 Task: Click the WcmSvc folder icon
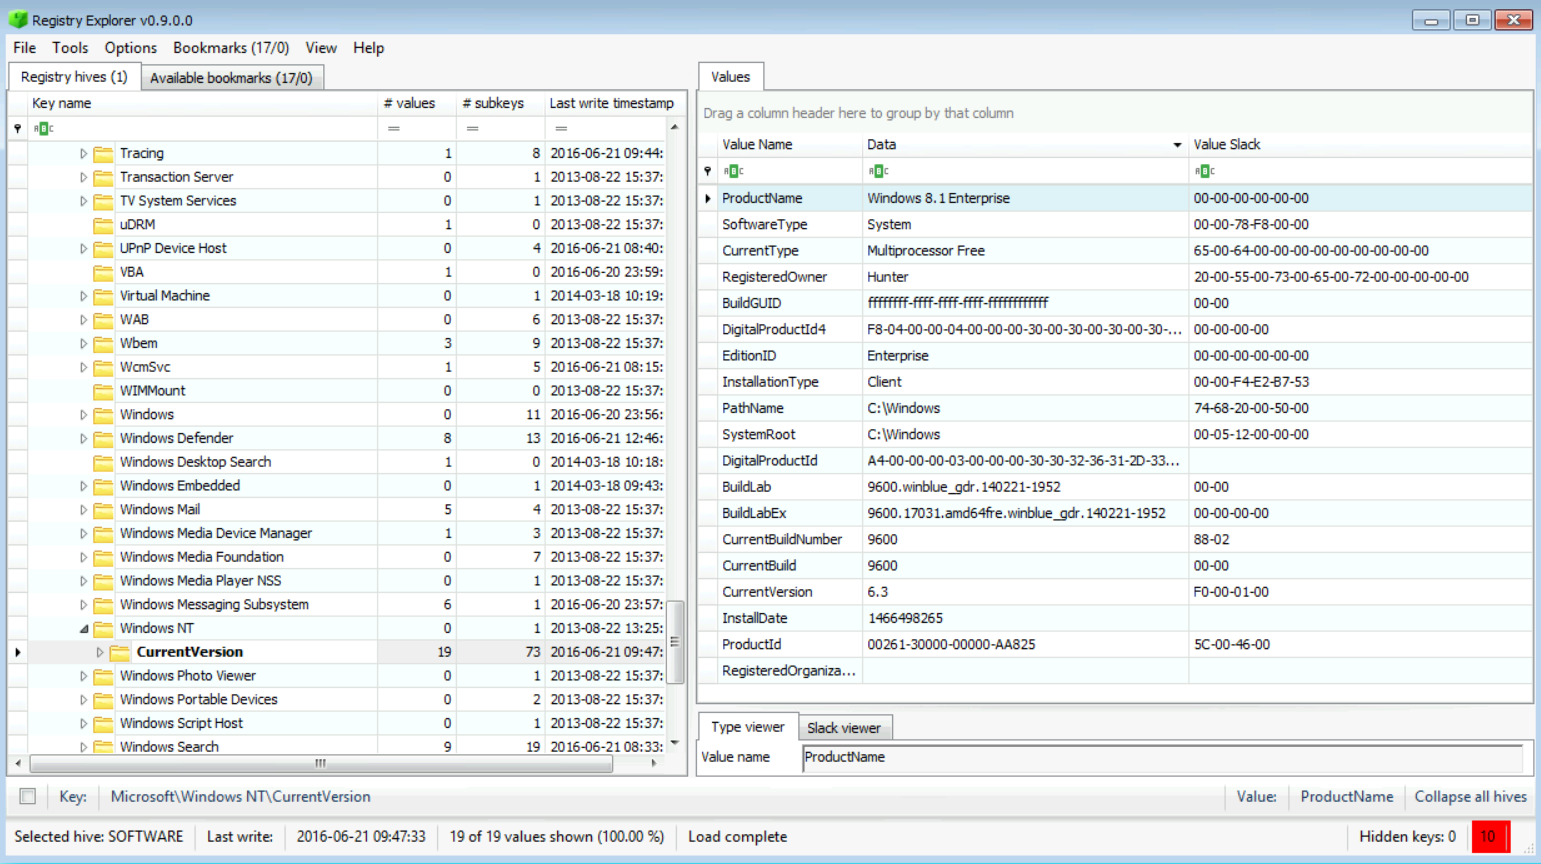point(103,368)
